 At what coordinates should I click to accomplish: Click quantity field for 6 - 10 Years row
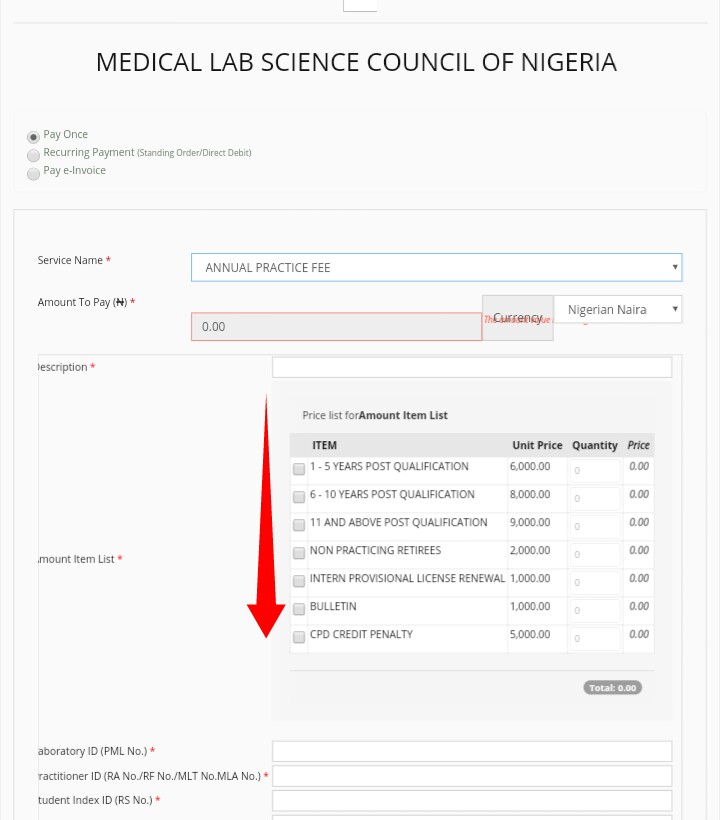pos(595,498)
